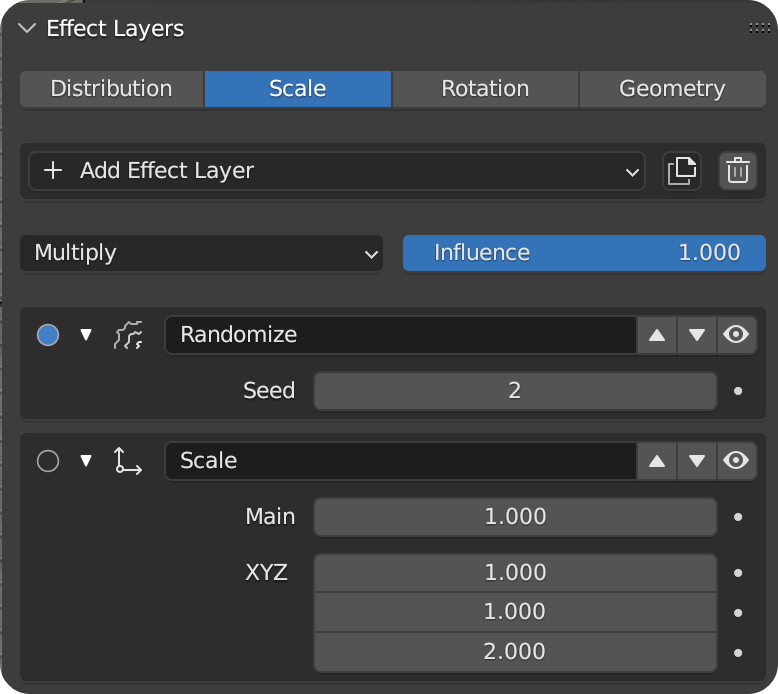Click the Influence slider
778x694 pixels.
(584, 253)
